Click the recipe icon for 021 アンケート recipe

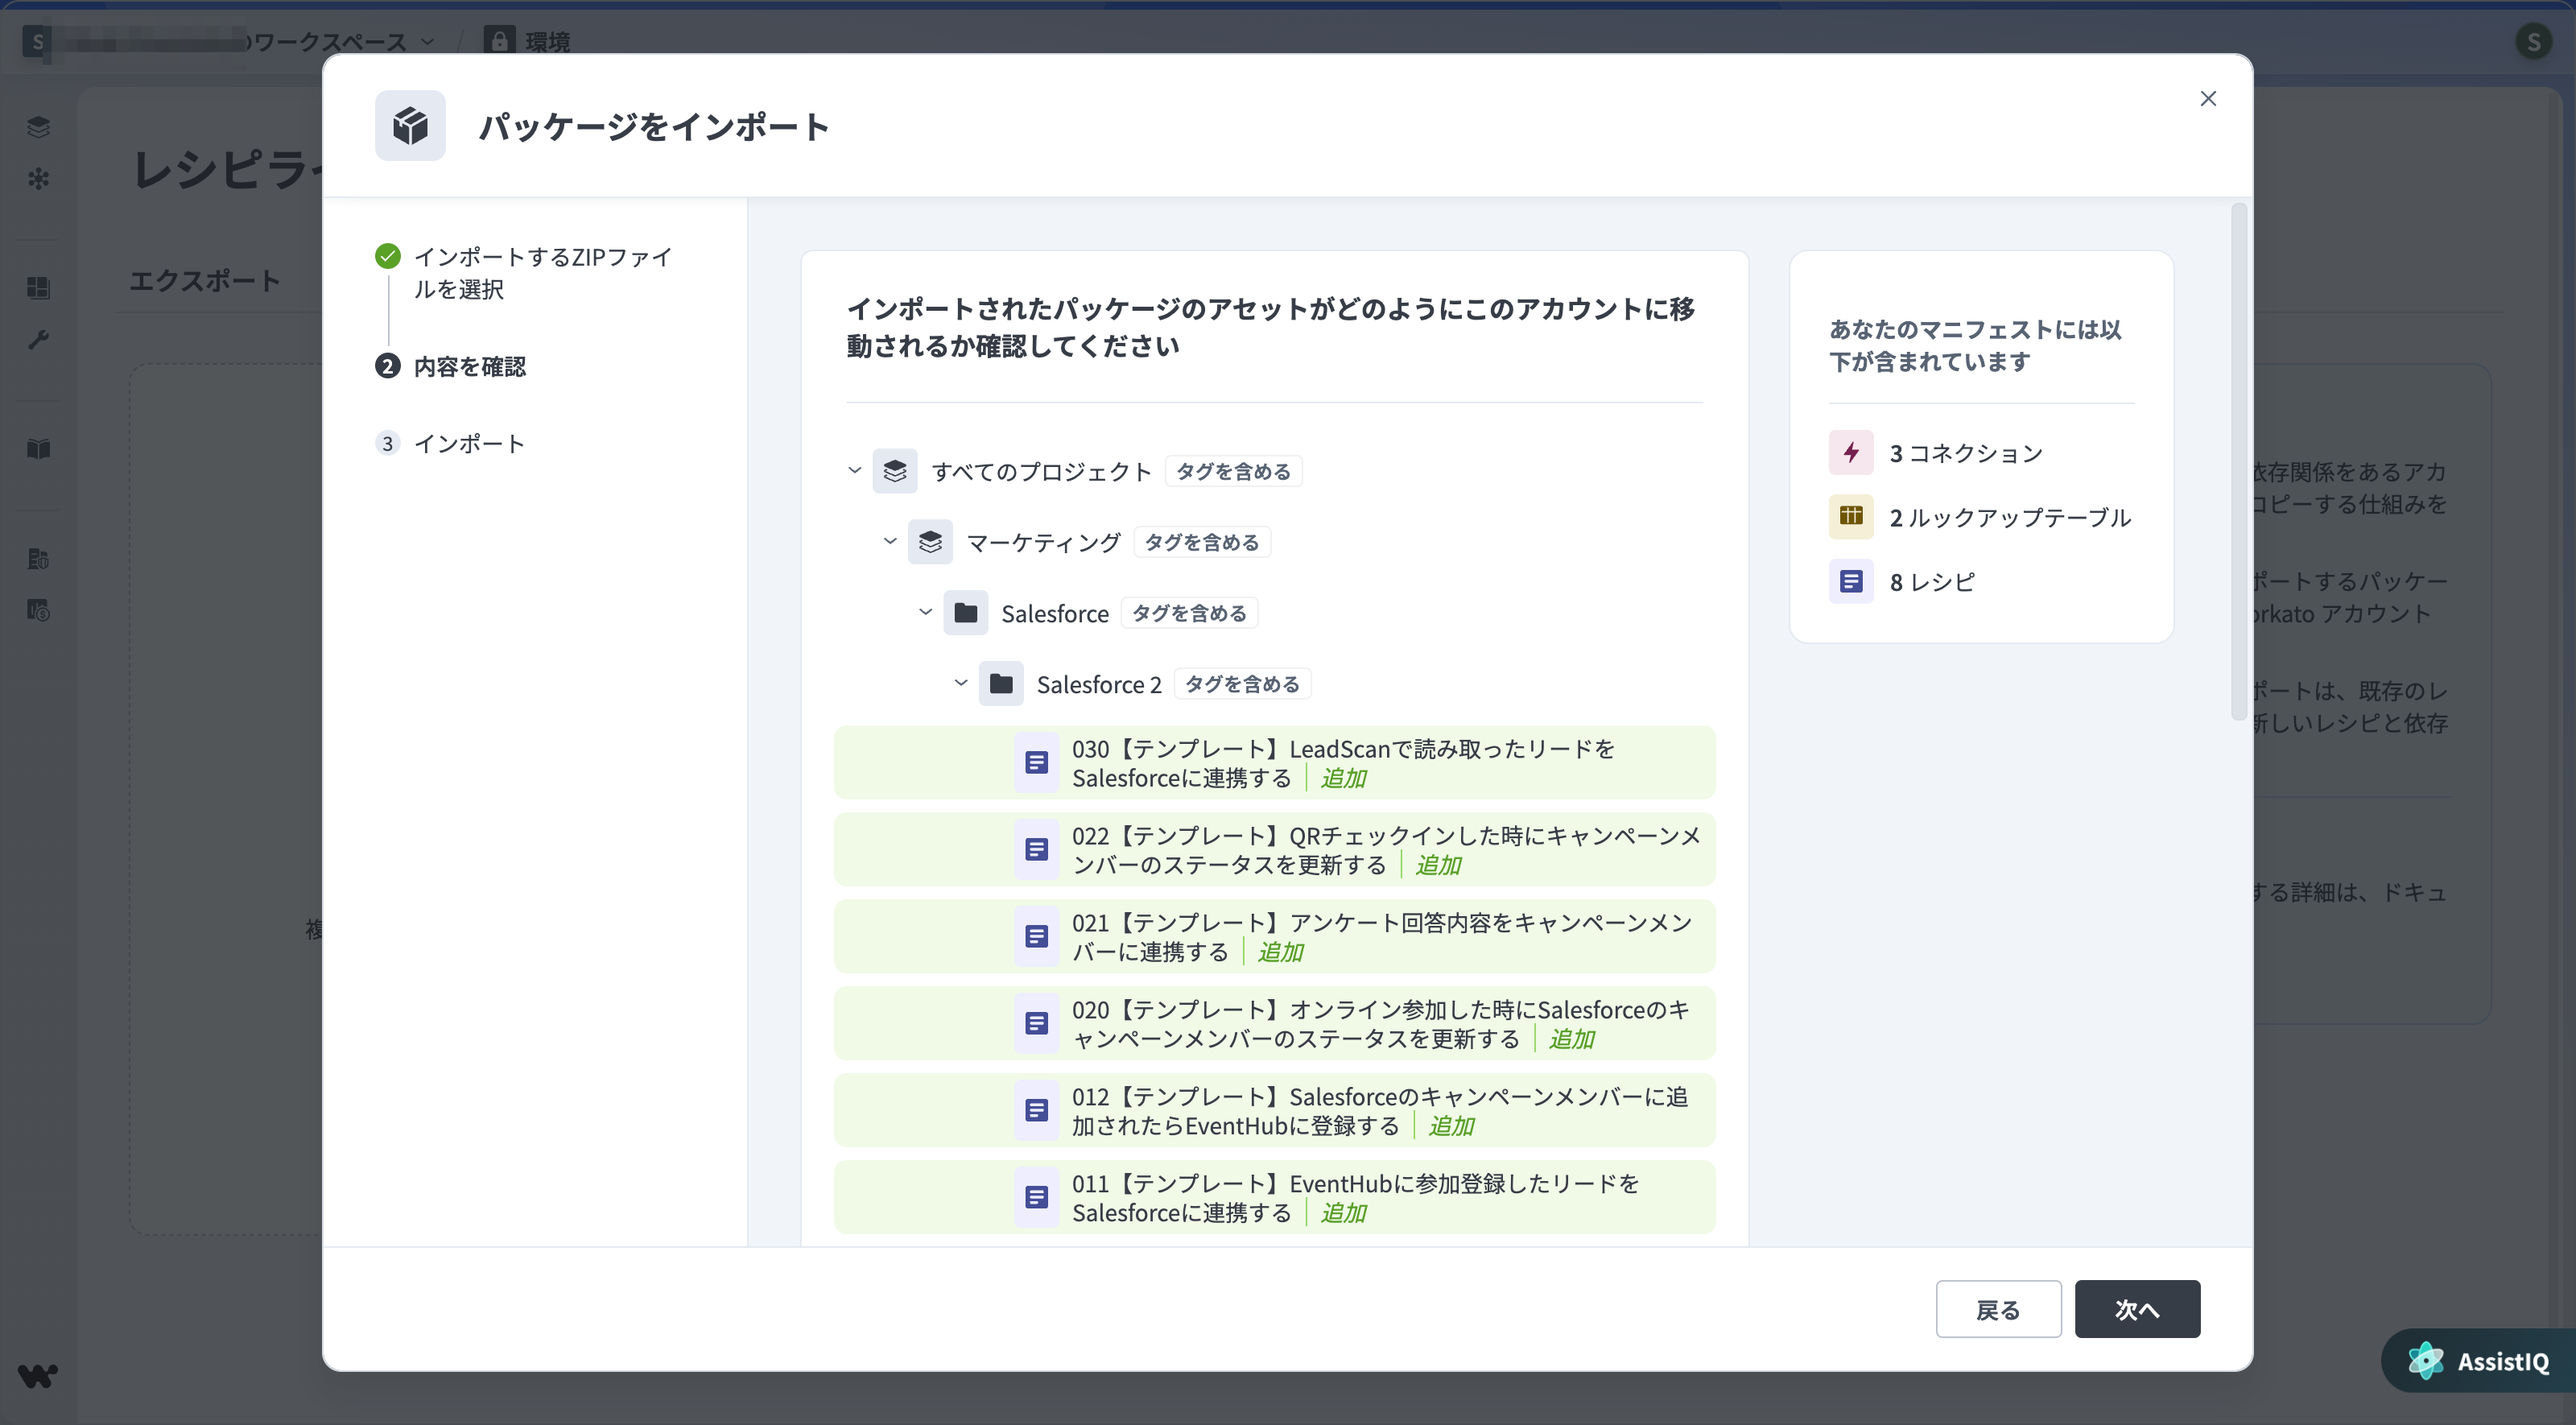pyautogui.click(x=1037, y=937)
